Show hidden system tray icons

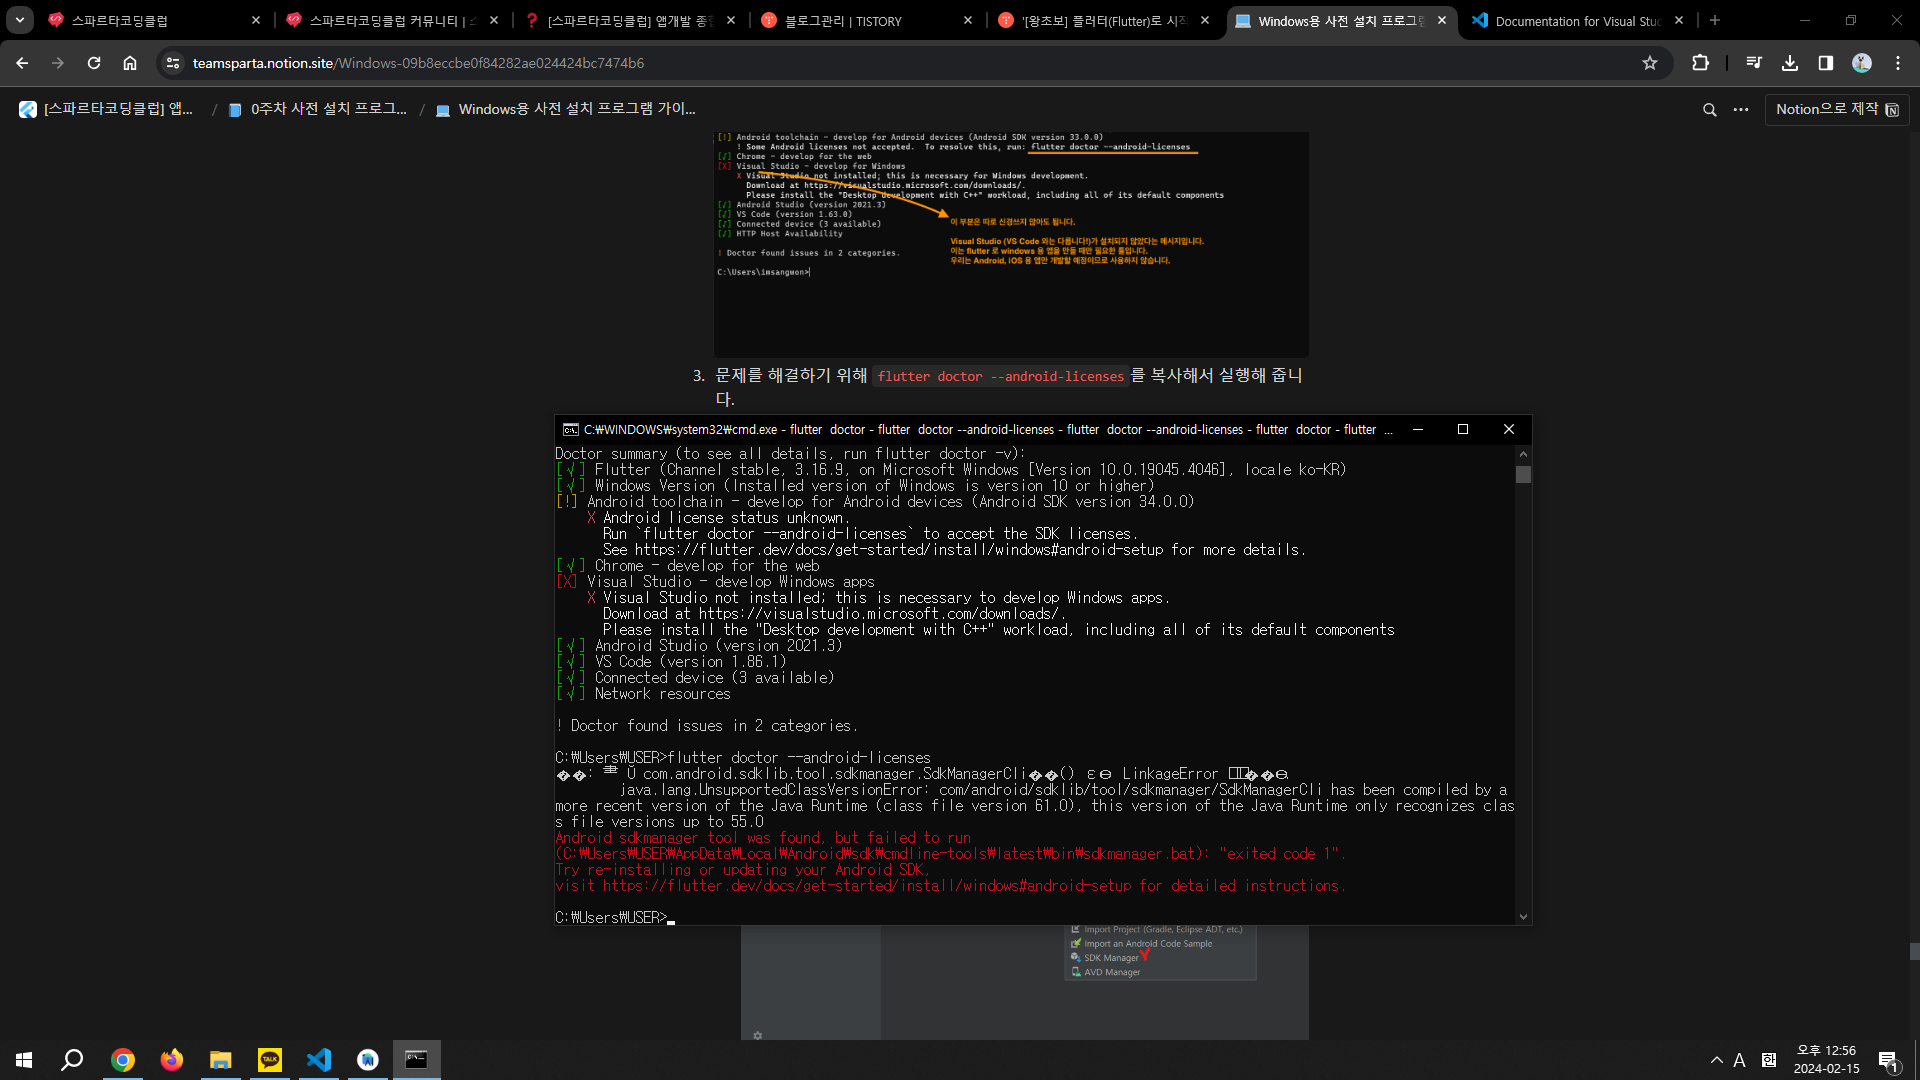coord(1717,1060)
